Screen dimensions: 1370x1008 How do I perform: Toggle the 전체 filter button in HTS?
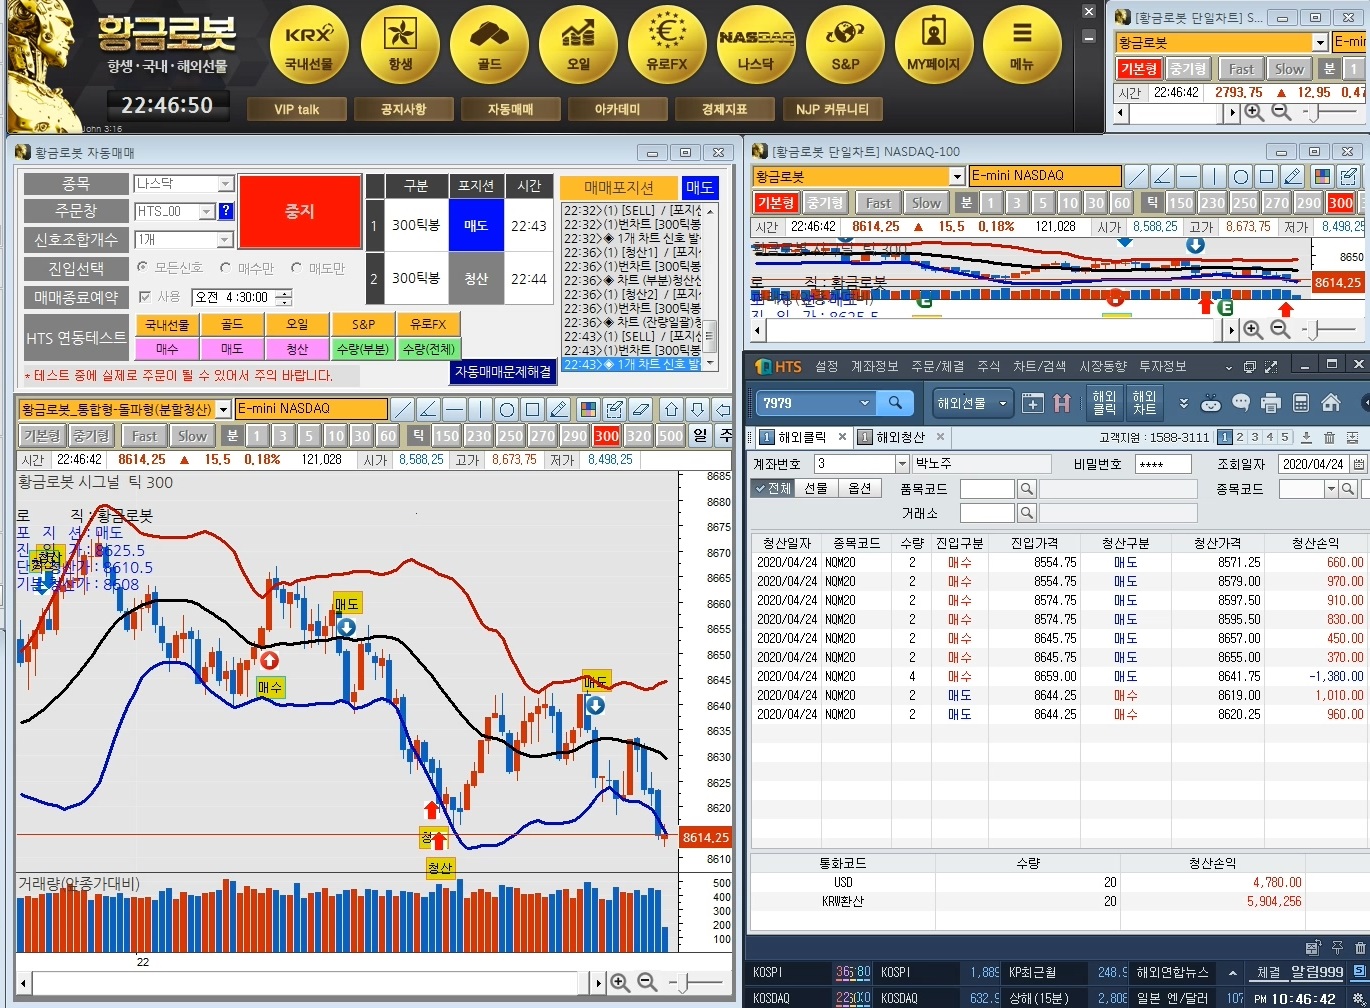tap(775, 488)
